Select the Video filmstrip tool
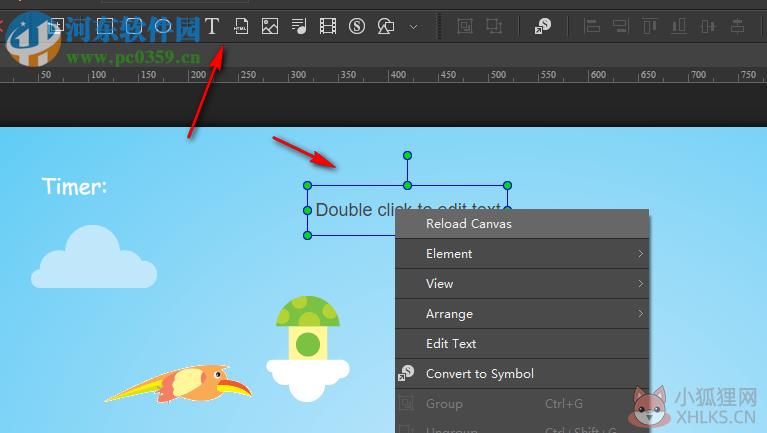The width and height of the screenshot is (767, 433). point(328,26)
